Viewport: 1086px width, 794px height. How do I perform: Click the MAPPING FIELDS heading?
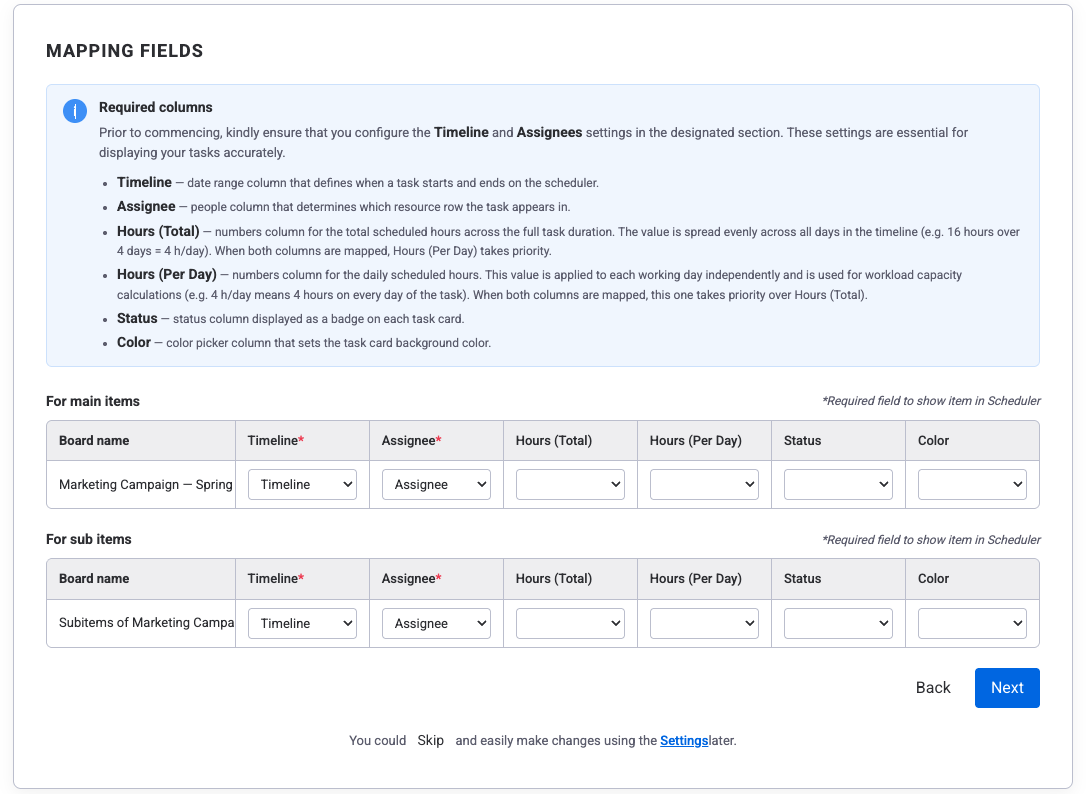pyautogui.click(x=125, y=51)
